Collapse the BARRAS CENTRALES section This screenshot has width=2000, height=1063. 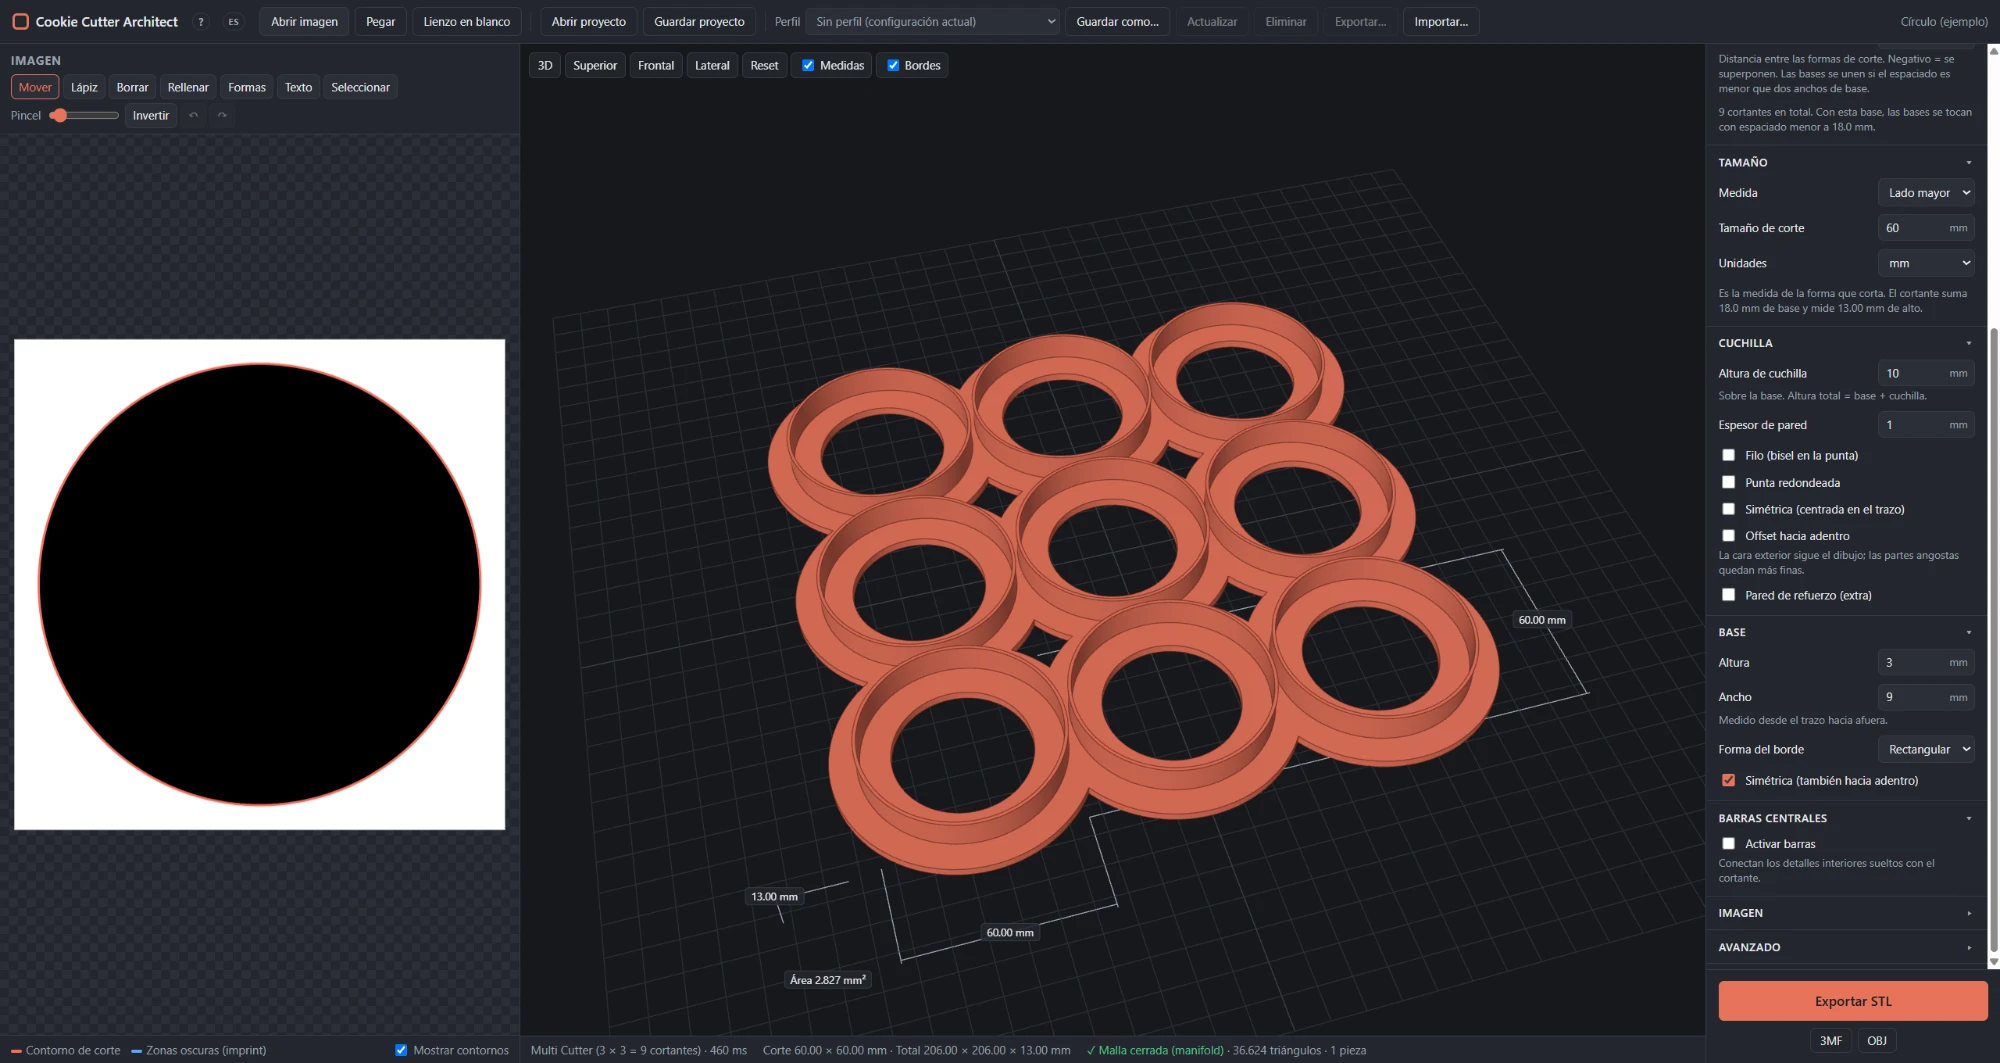1845,818
